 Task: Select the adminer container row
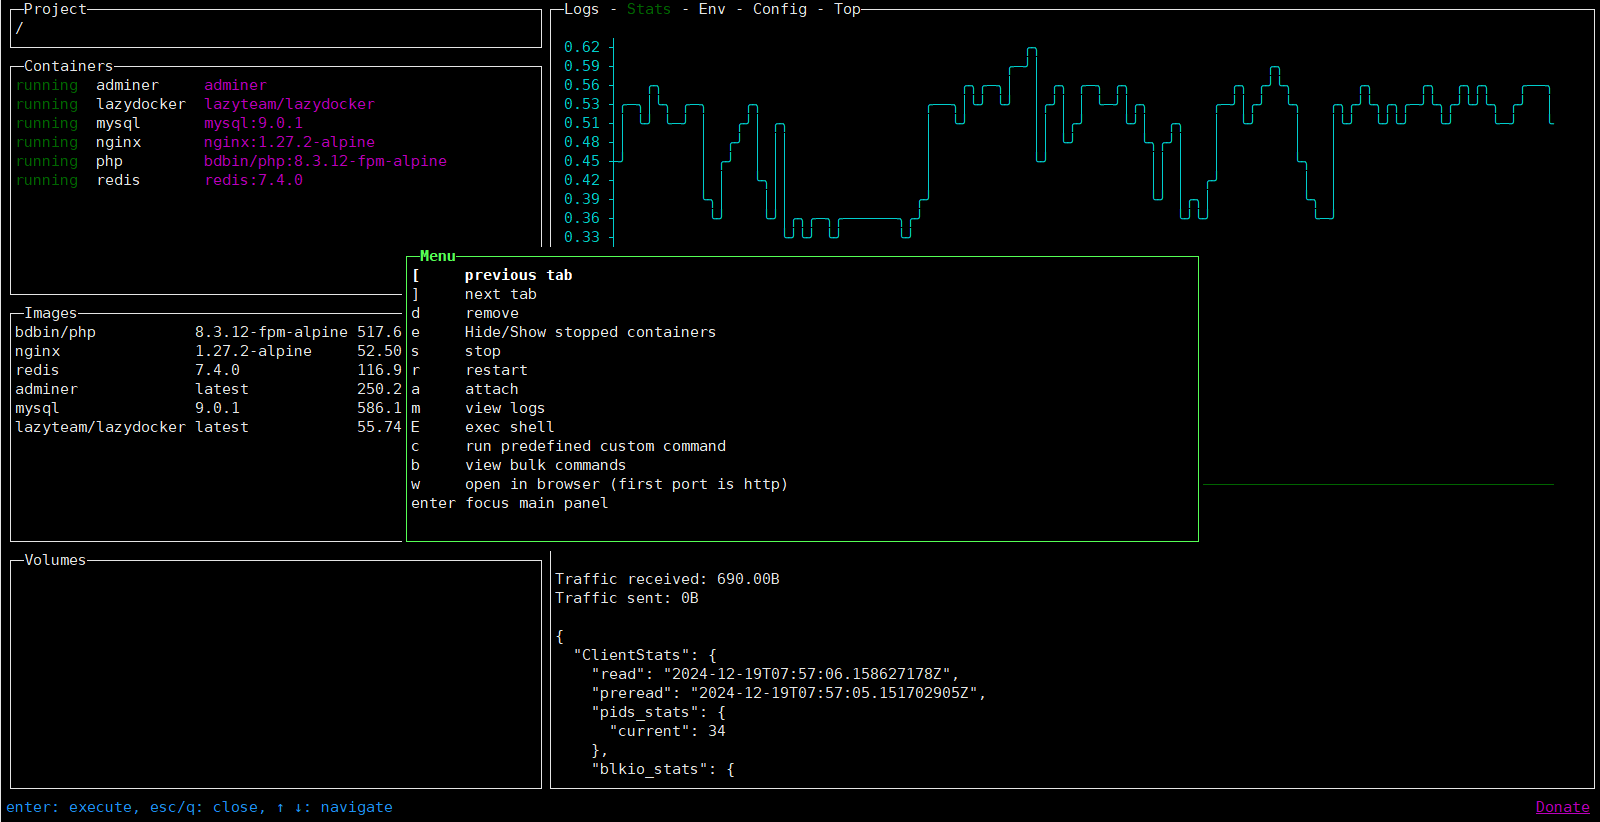[x=276, y=85]
